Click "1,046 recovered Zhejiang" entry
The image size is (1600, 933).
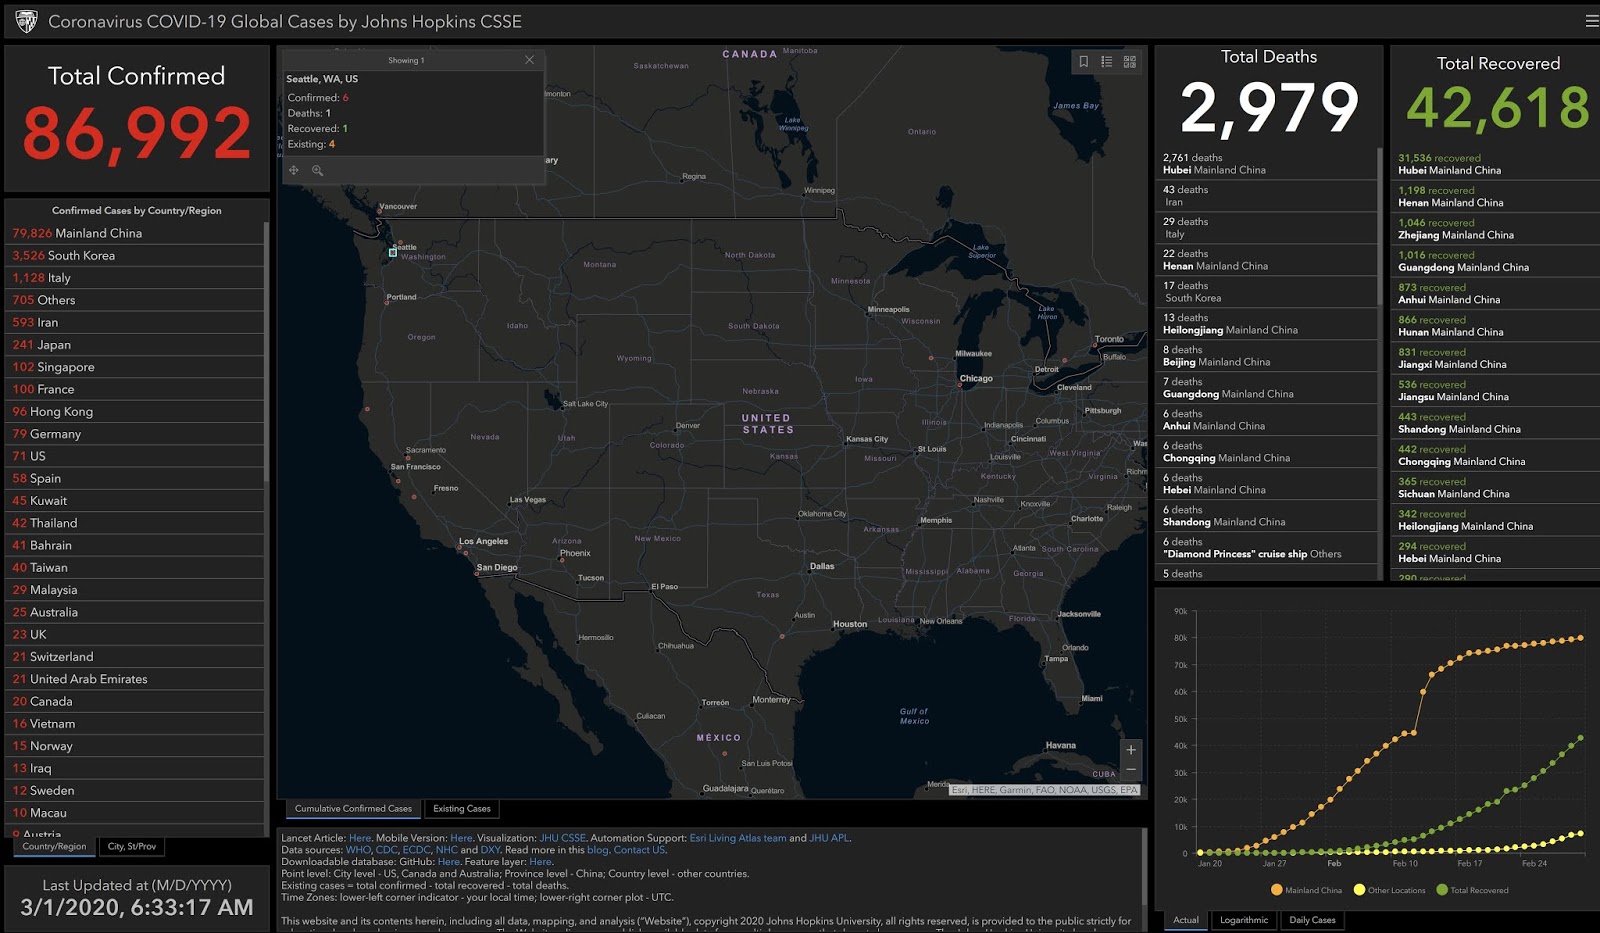[x=1495, y=229]
